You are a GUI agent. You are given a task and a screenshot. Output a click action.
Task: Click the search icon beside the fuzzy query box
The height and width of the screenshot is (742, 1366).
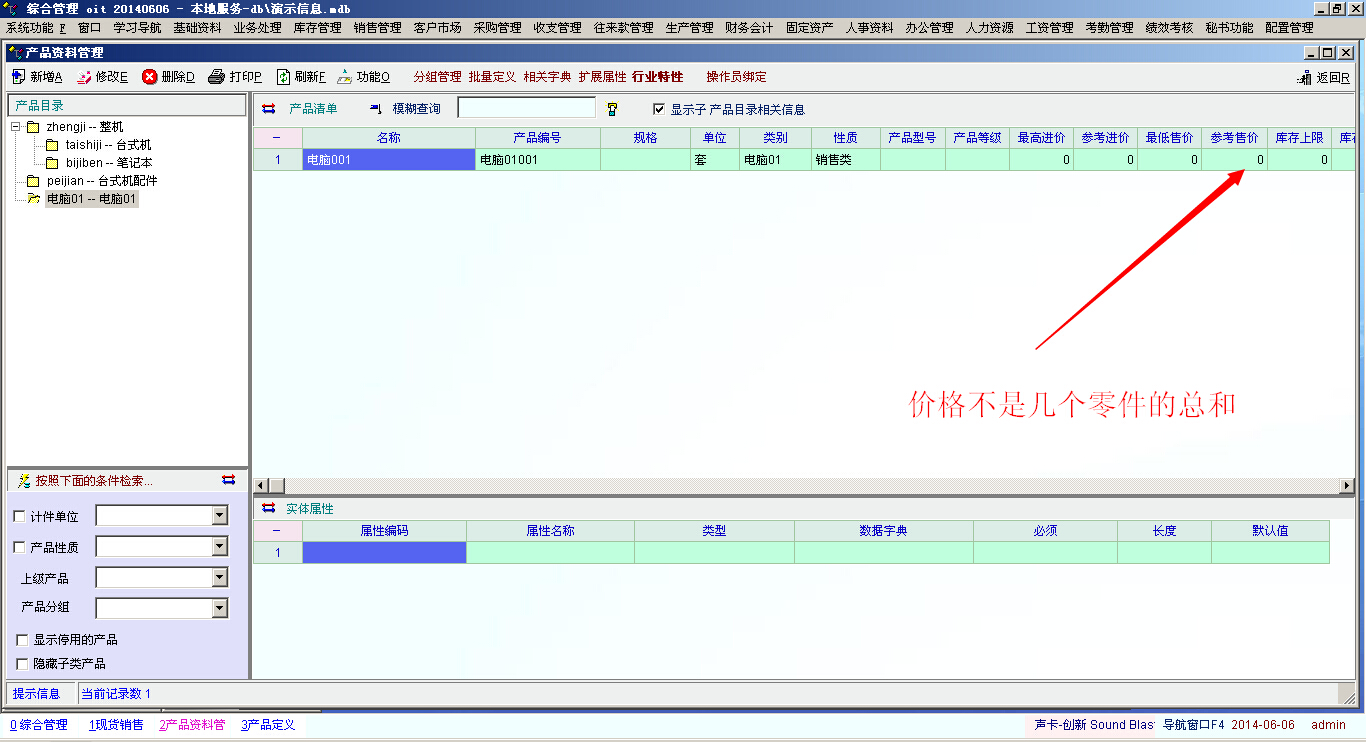[612, 109]
